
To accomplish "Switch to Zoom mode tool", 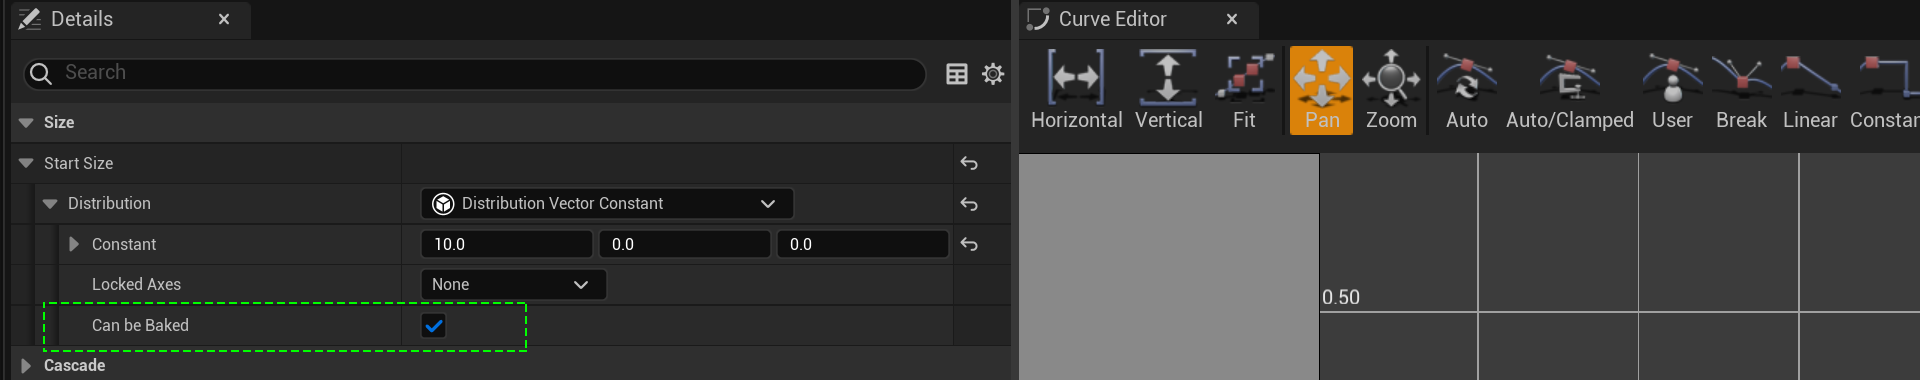I will click(1391, 90).
